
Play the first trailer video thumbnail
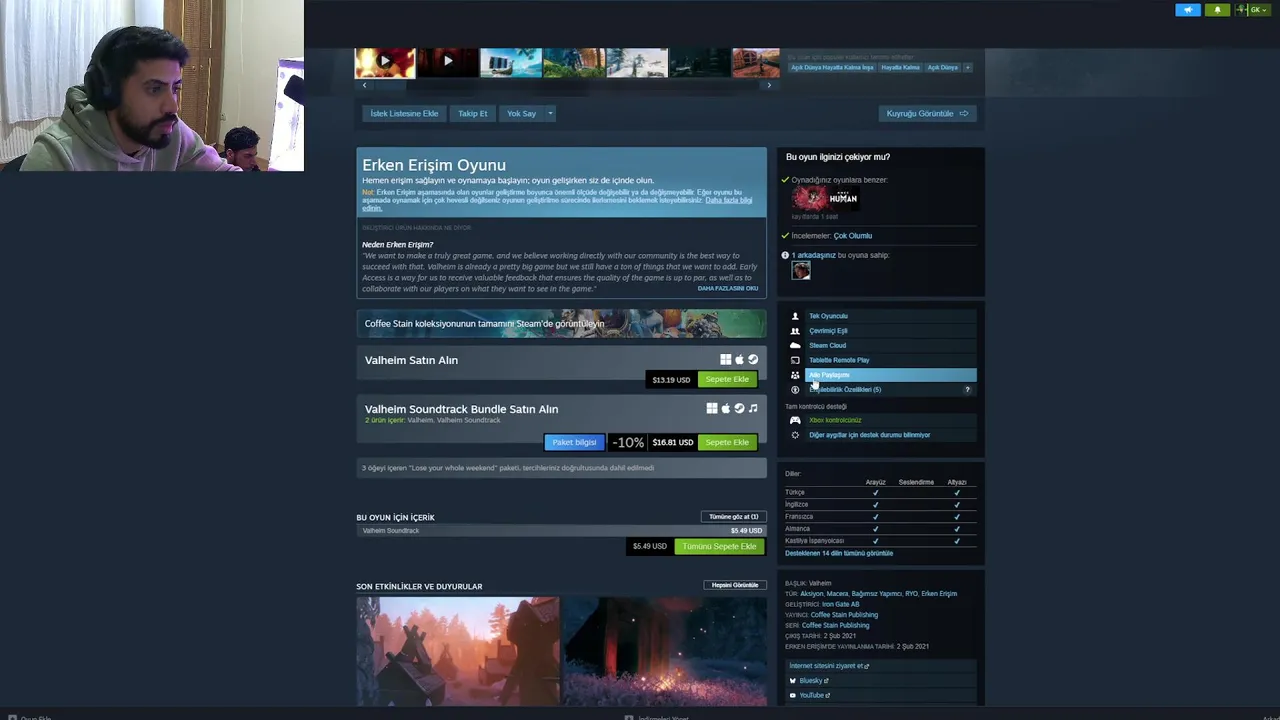385,62
